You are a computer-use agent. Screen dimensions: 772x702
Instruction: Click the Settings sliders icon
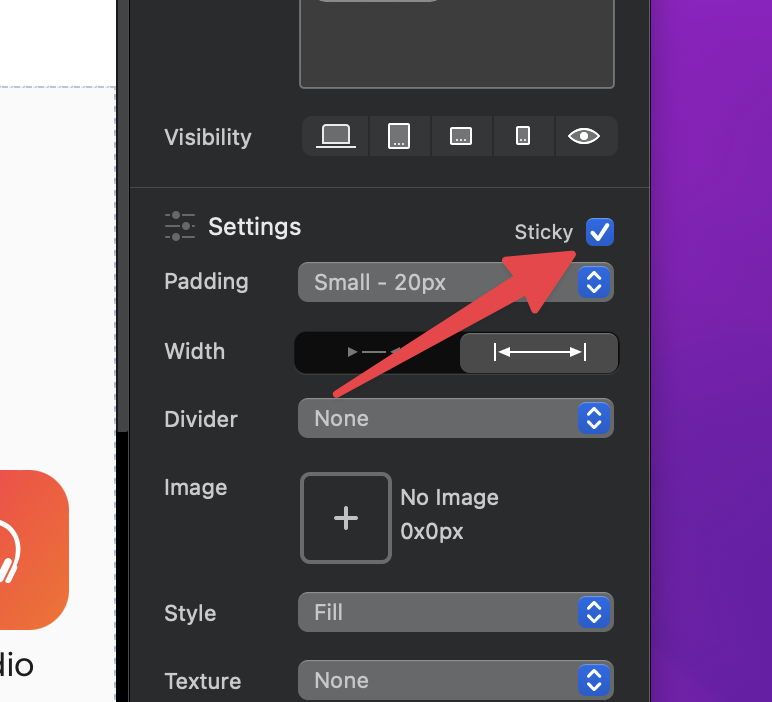(x=180, y=226)
